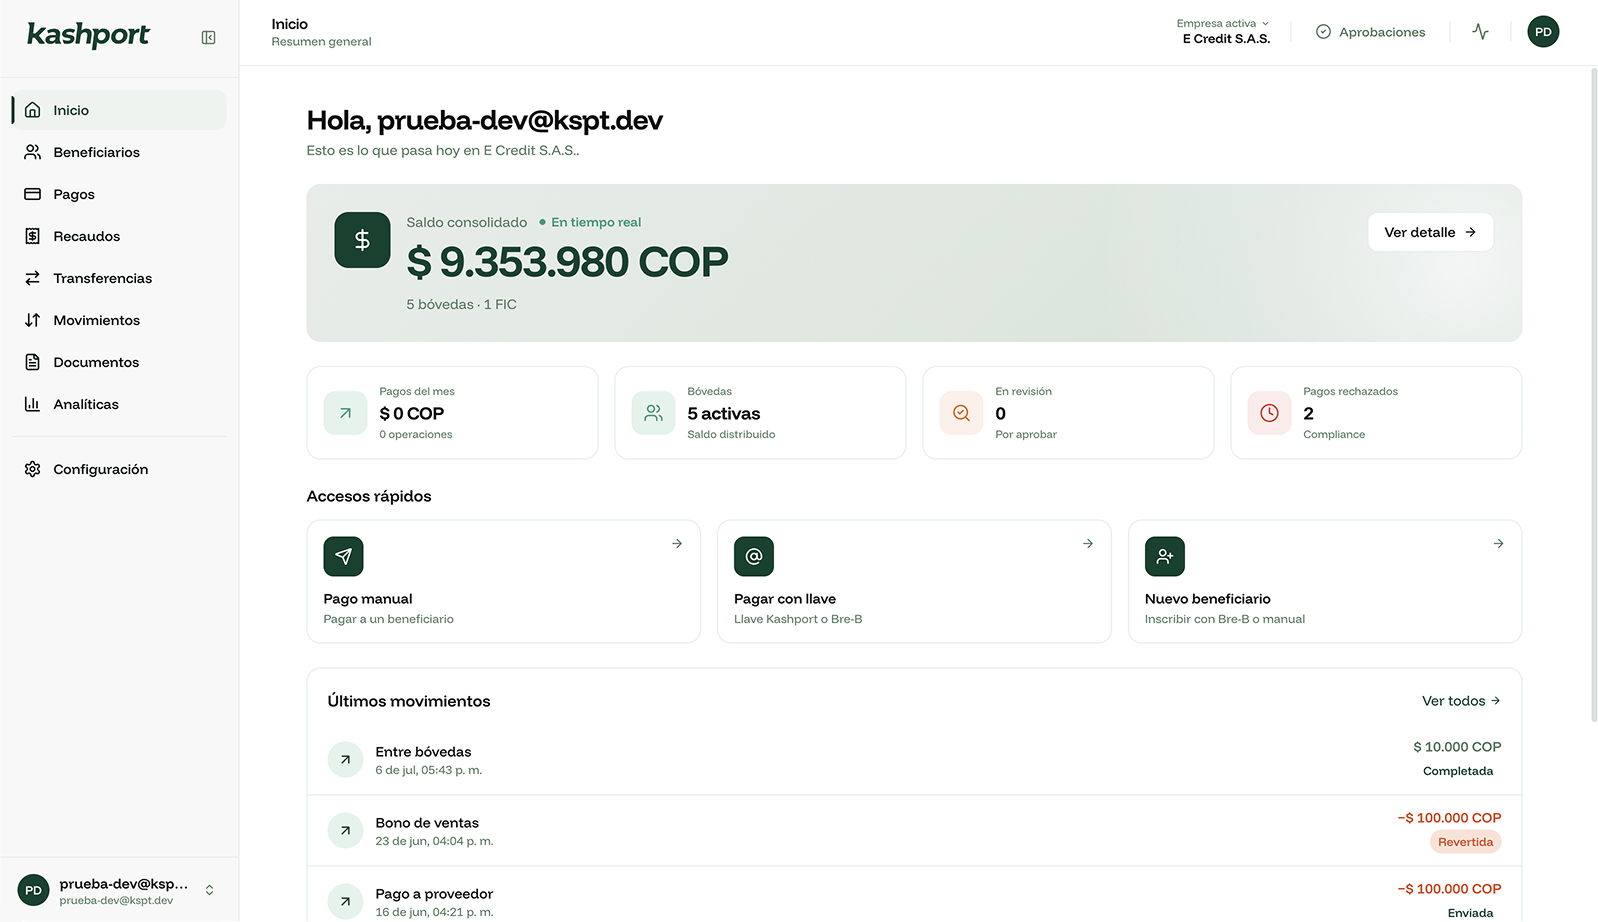Open the Aprobaciones link in header
This screenshot has width=1598, height=922.
[1370, 32]
